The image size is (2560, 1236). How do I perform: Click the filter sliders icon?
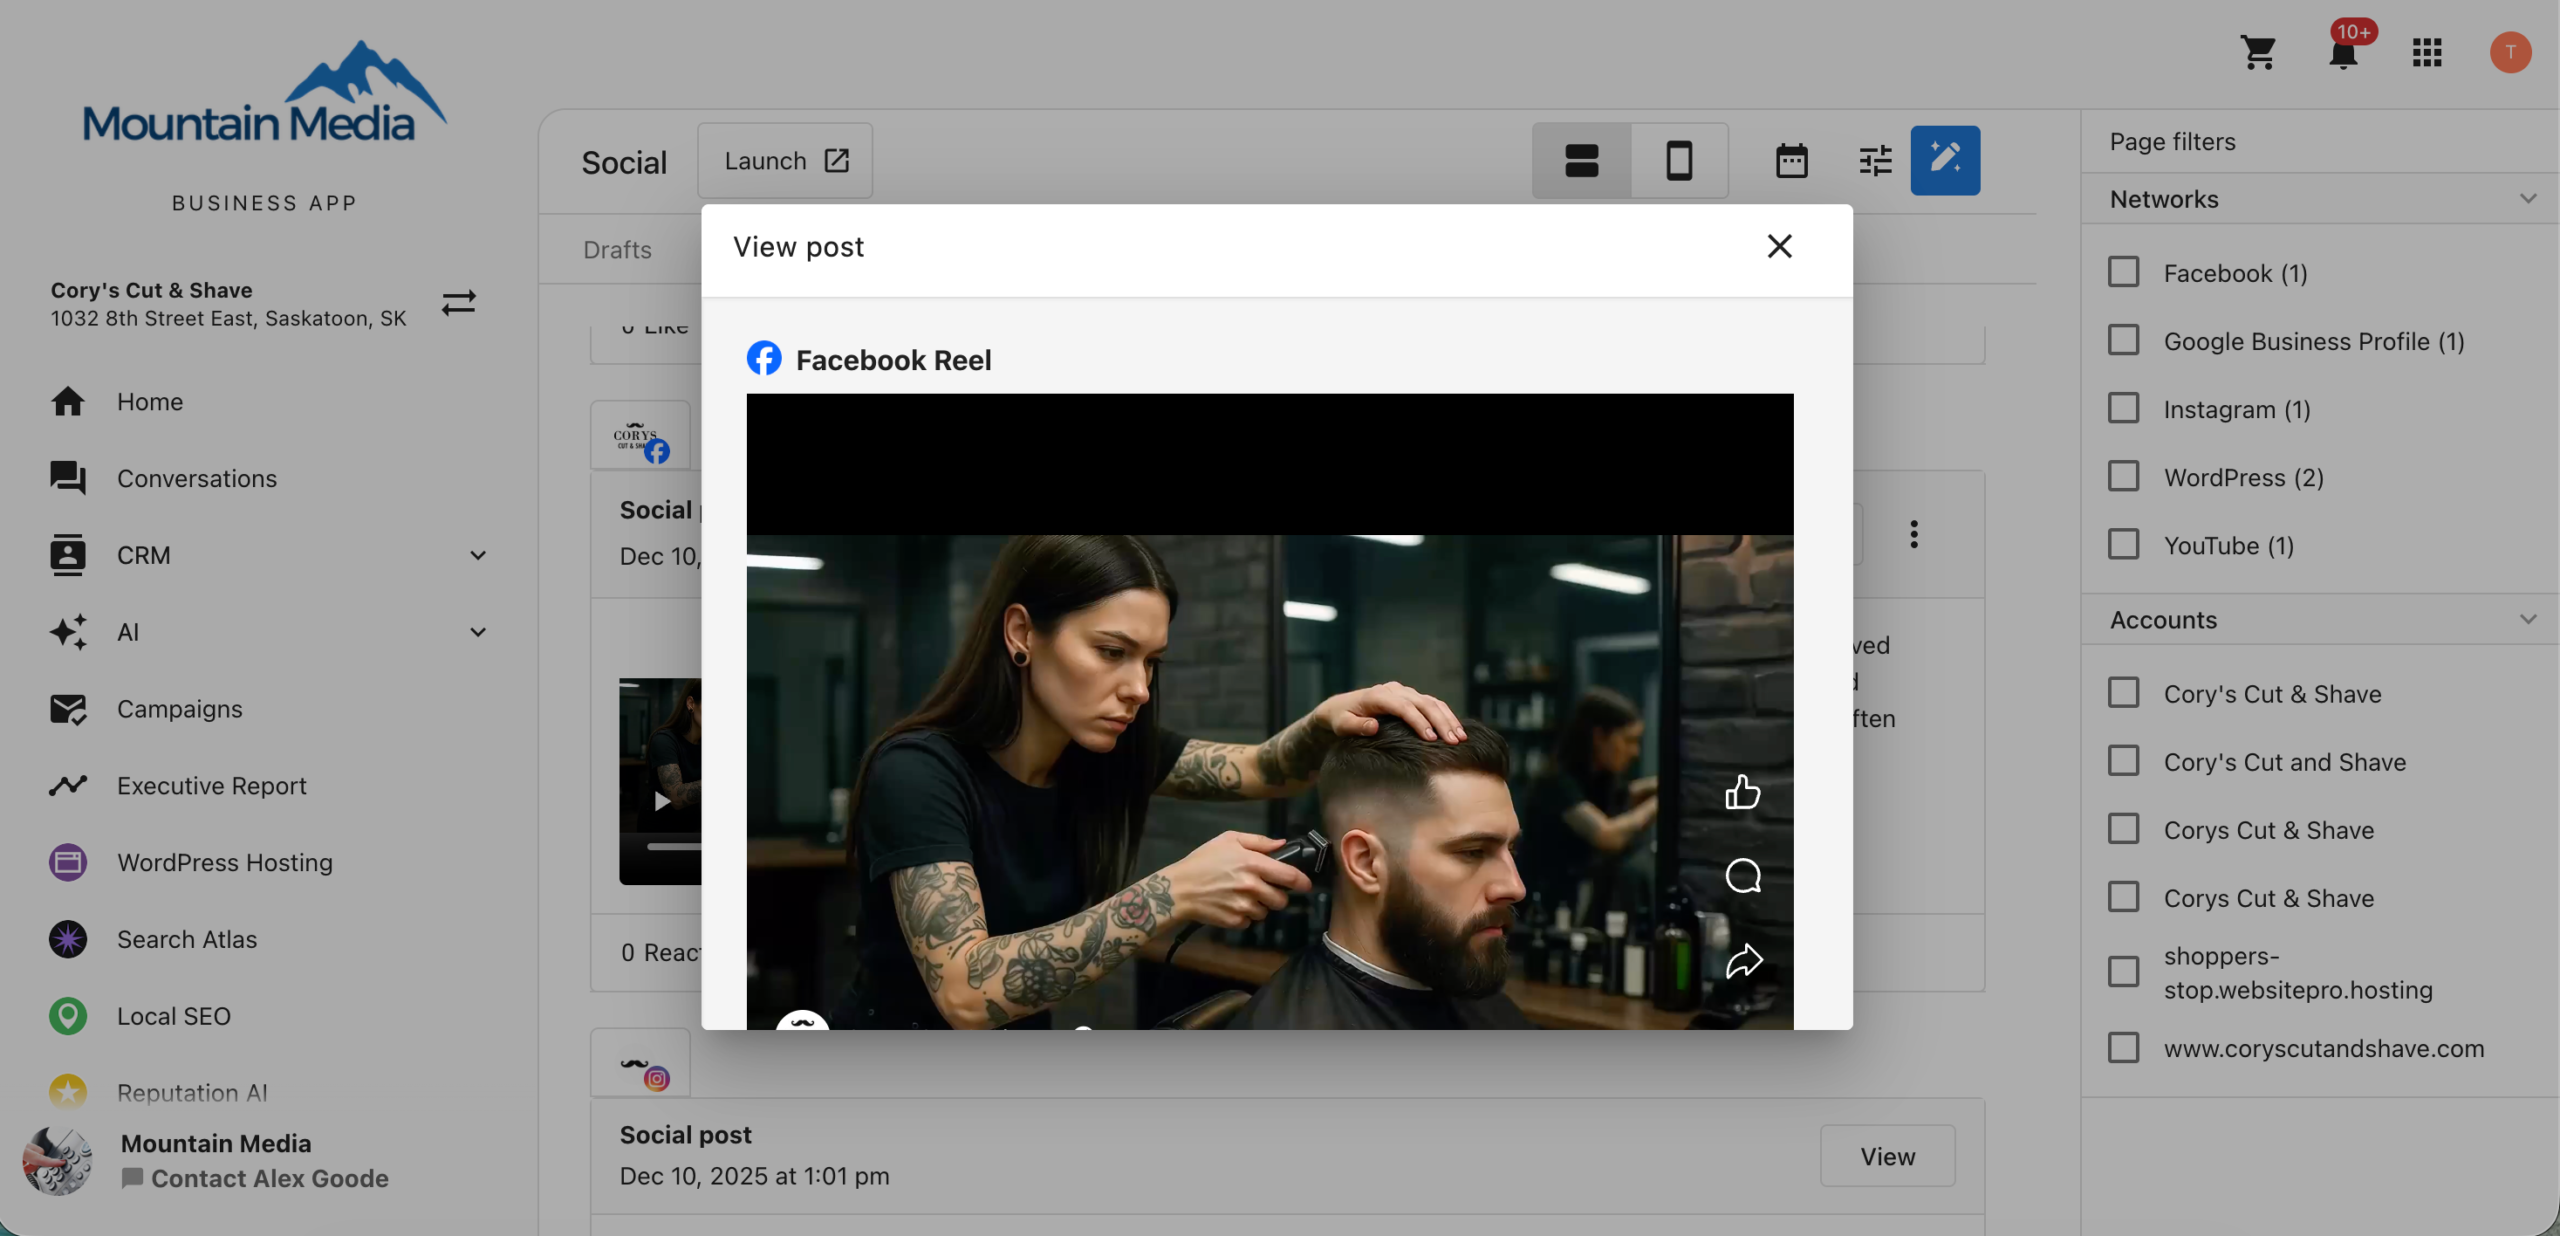1875,160
